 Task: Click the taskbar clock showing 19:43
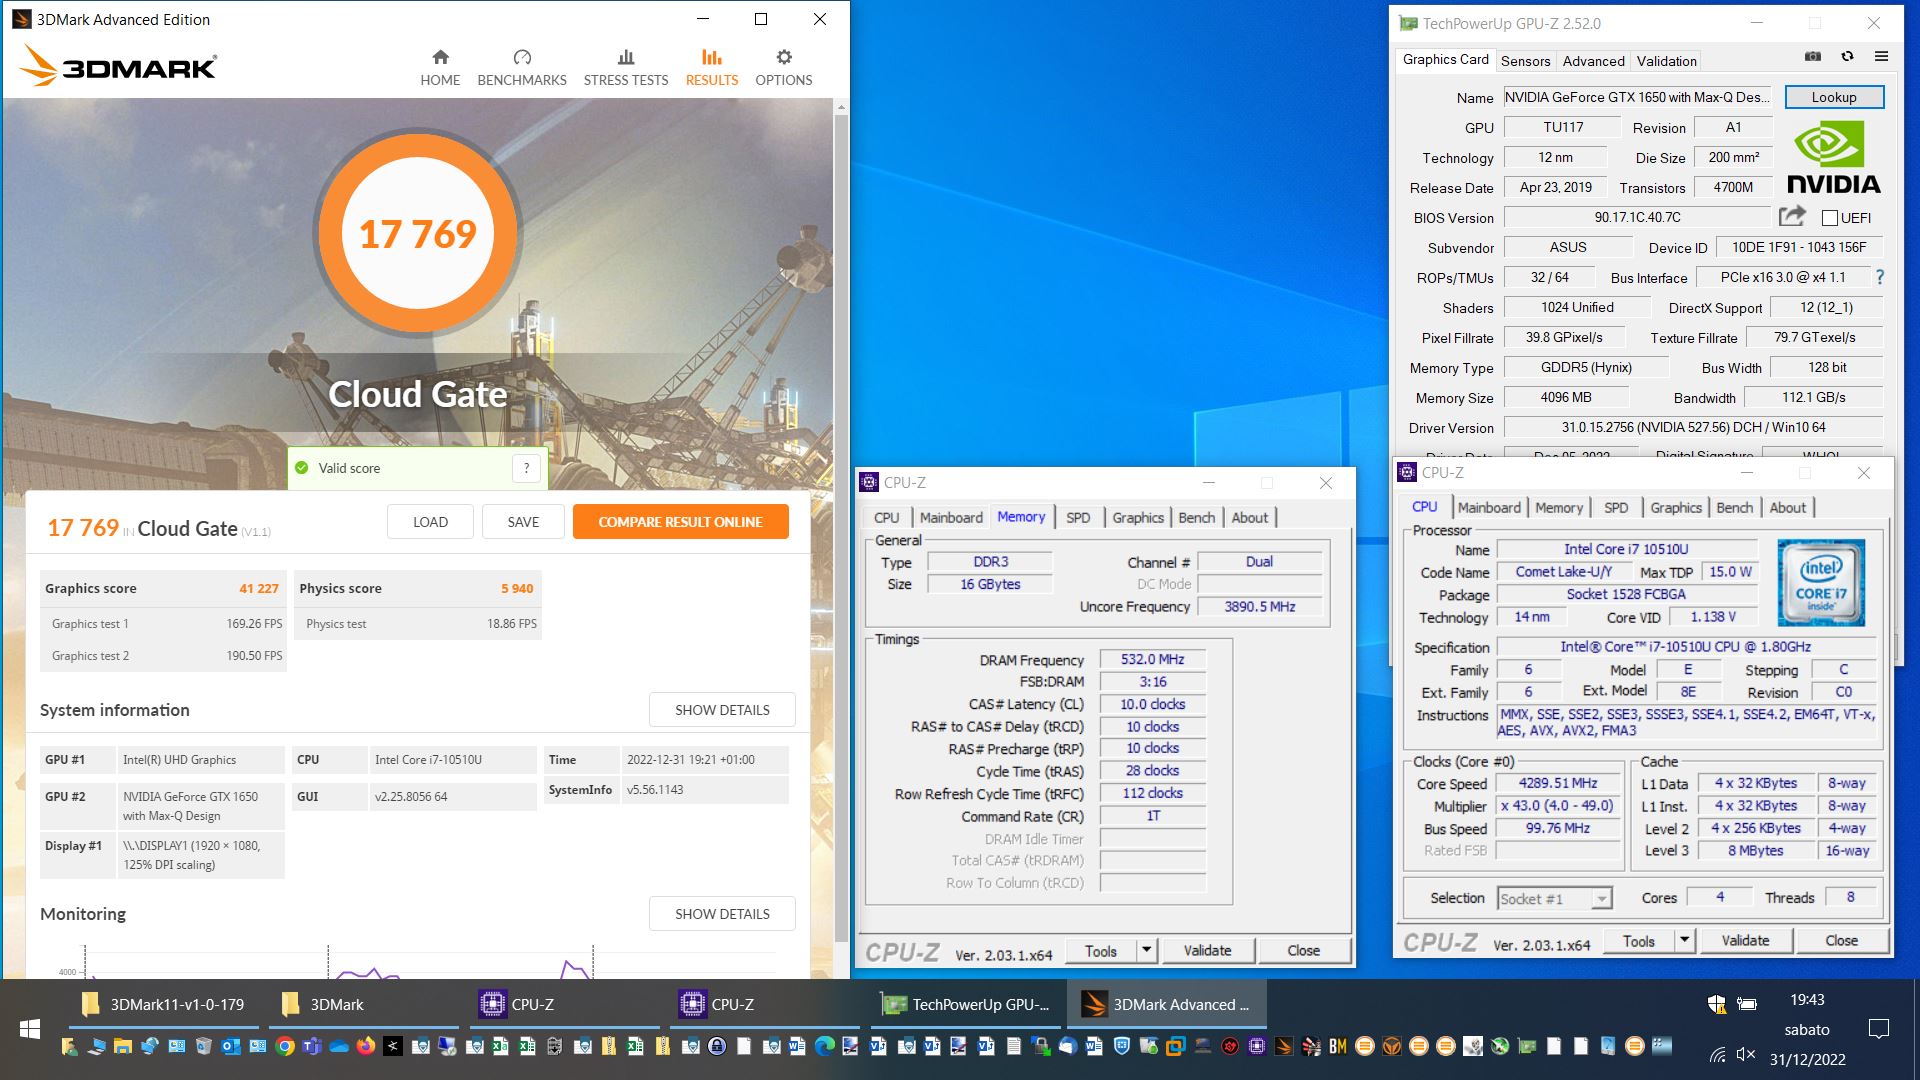click(x=1807, y=1000)
